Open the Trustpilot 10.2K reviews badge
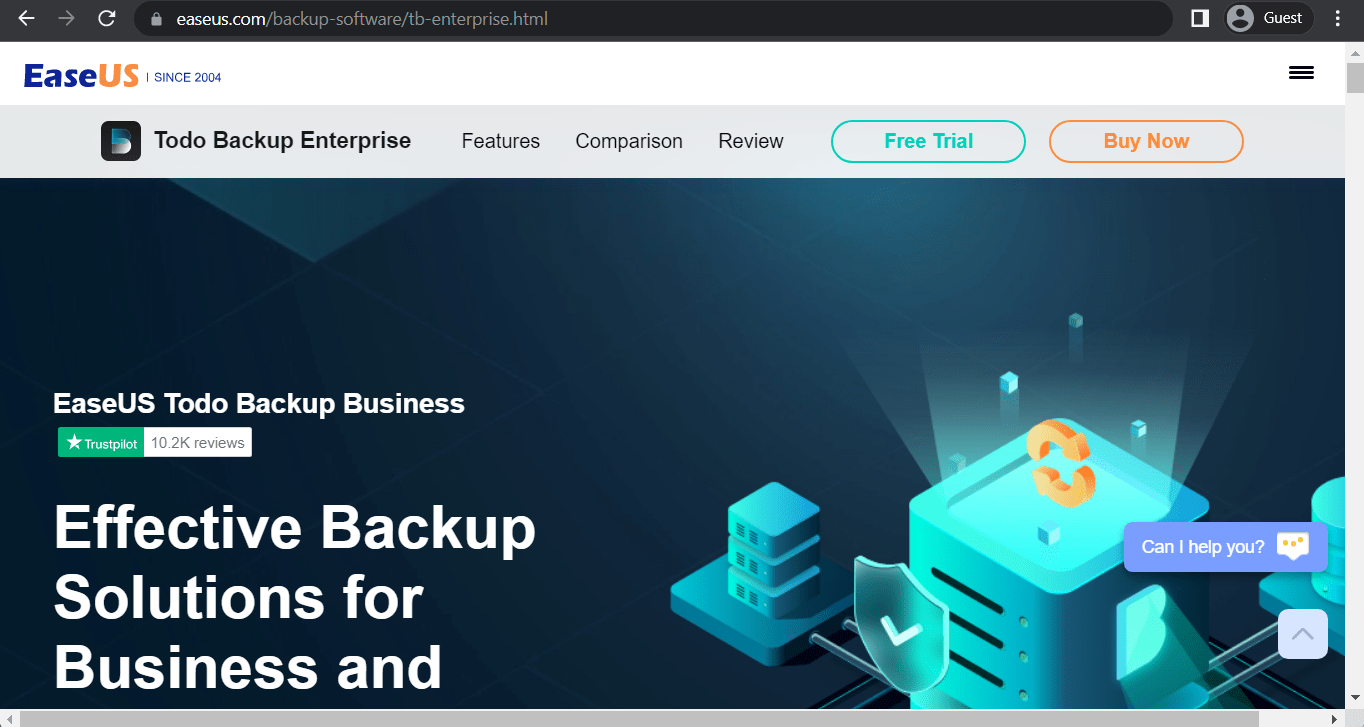Screen dimensions: 1364x727 (x=155, y=442)
